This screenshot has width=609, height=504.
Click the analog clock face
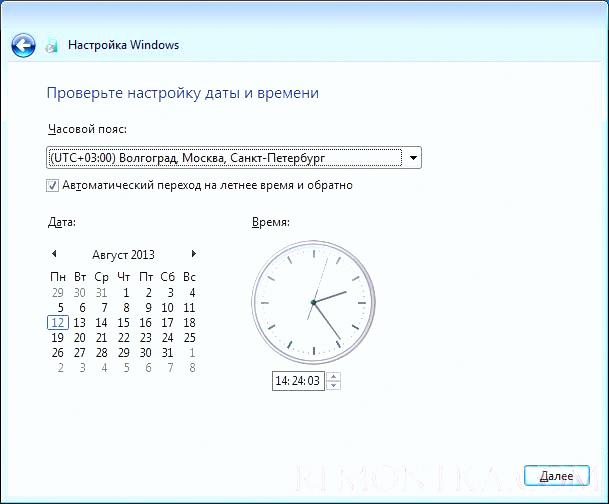click(x=313, y=302)
